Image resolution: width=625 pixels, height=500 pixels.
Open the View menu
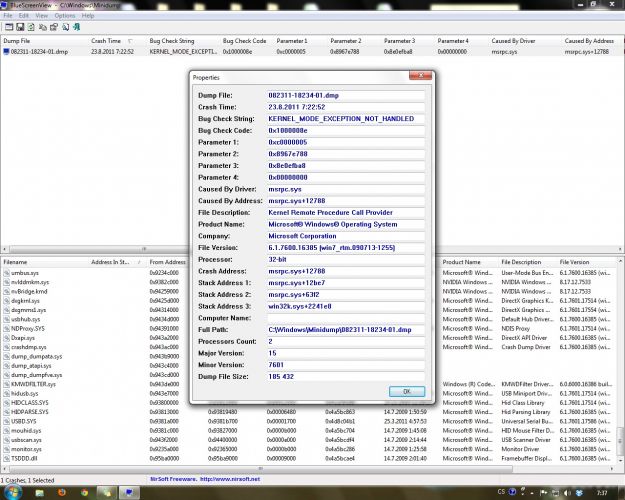coord(41,16)
